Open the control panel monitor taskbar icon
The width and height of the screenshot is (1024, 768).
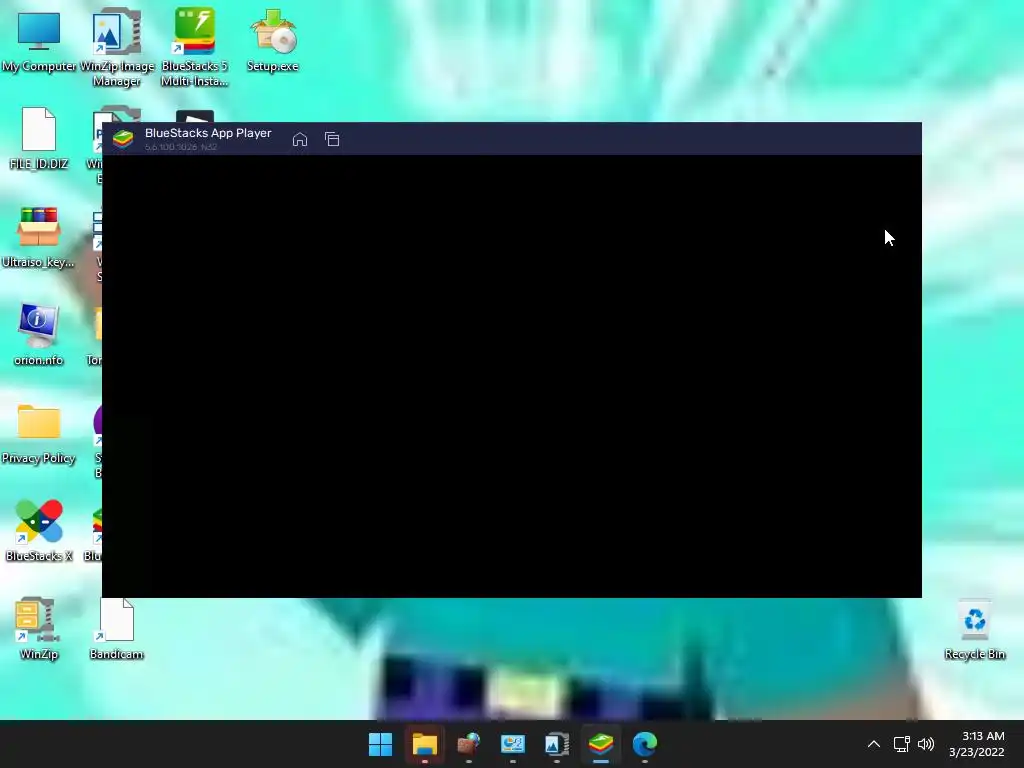513,744
